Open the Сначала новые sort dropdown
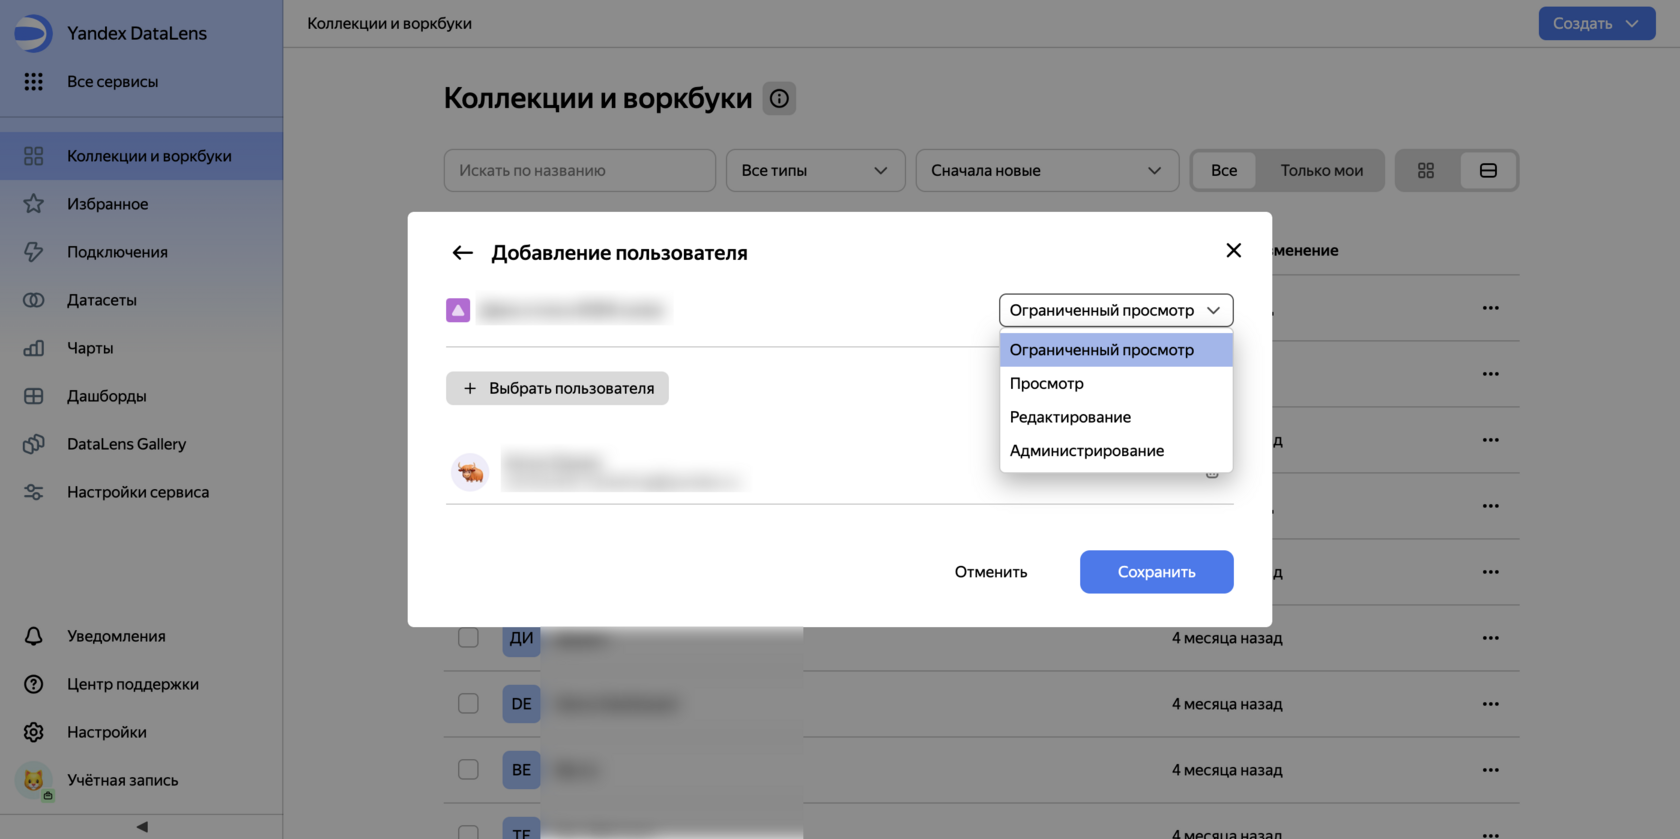Image resolution: width=1680 pixels, height=839 pixels. click(1047, 170)
